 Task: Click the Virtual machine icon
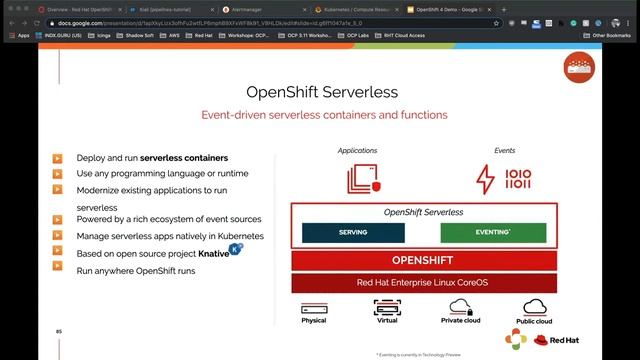click(x=387, y=308)
